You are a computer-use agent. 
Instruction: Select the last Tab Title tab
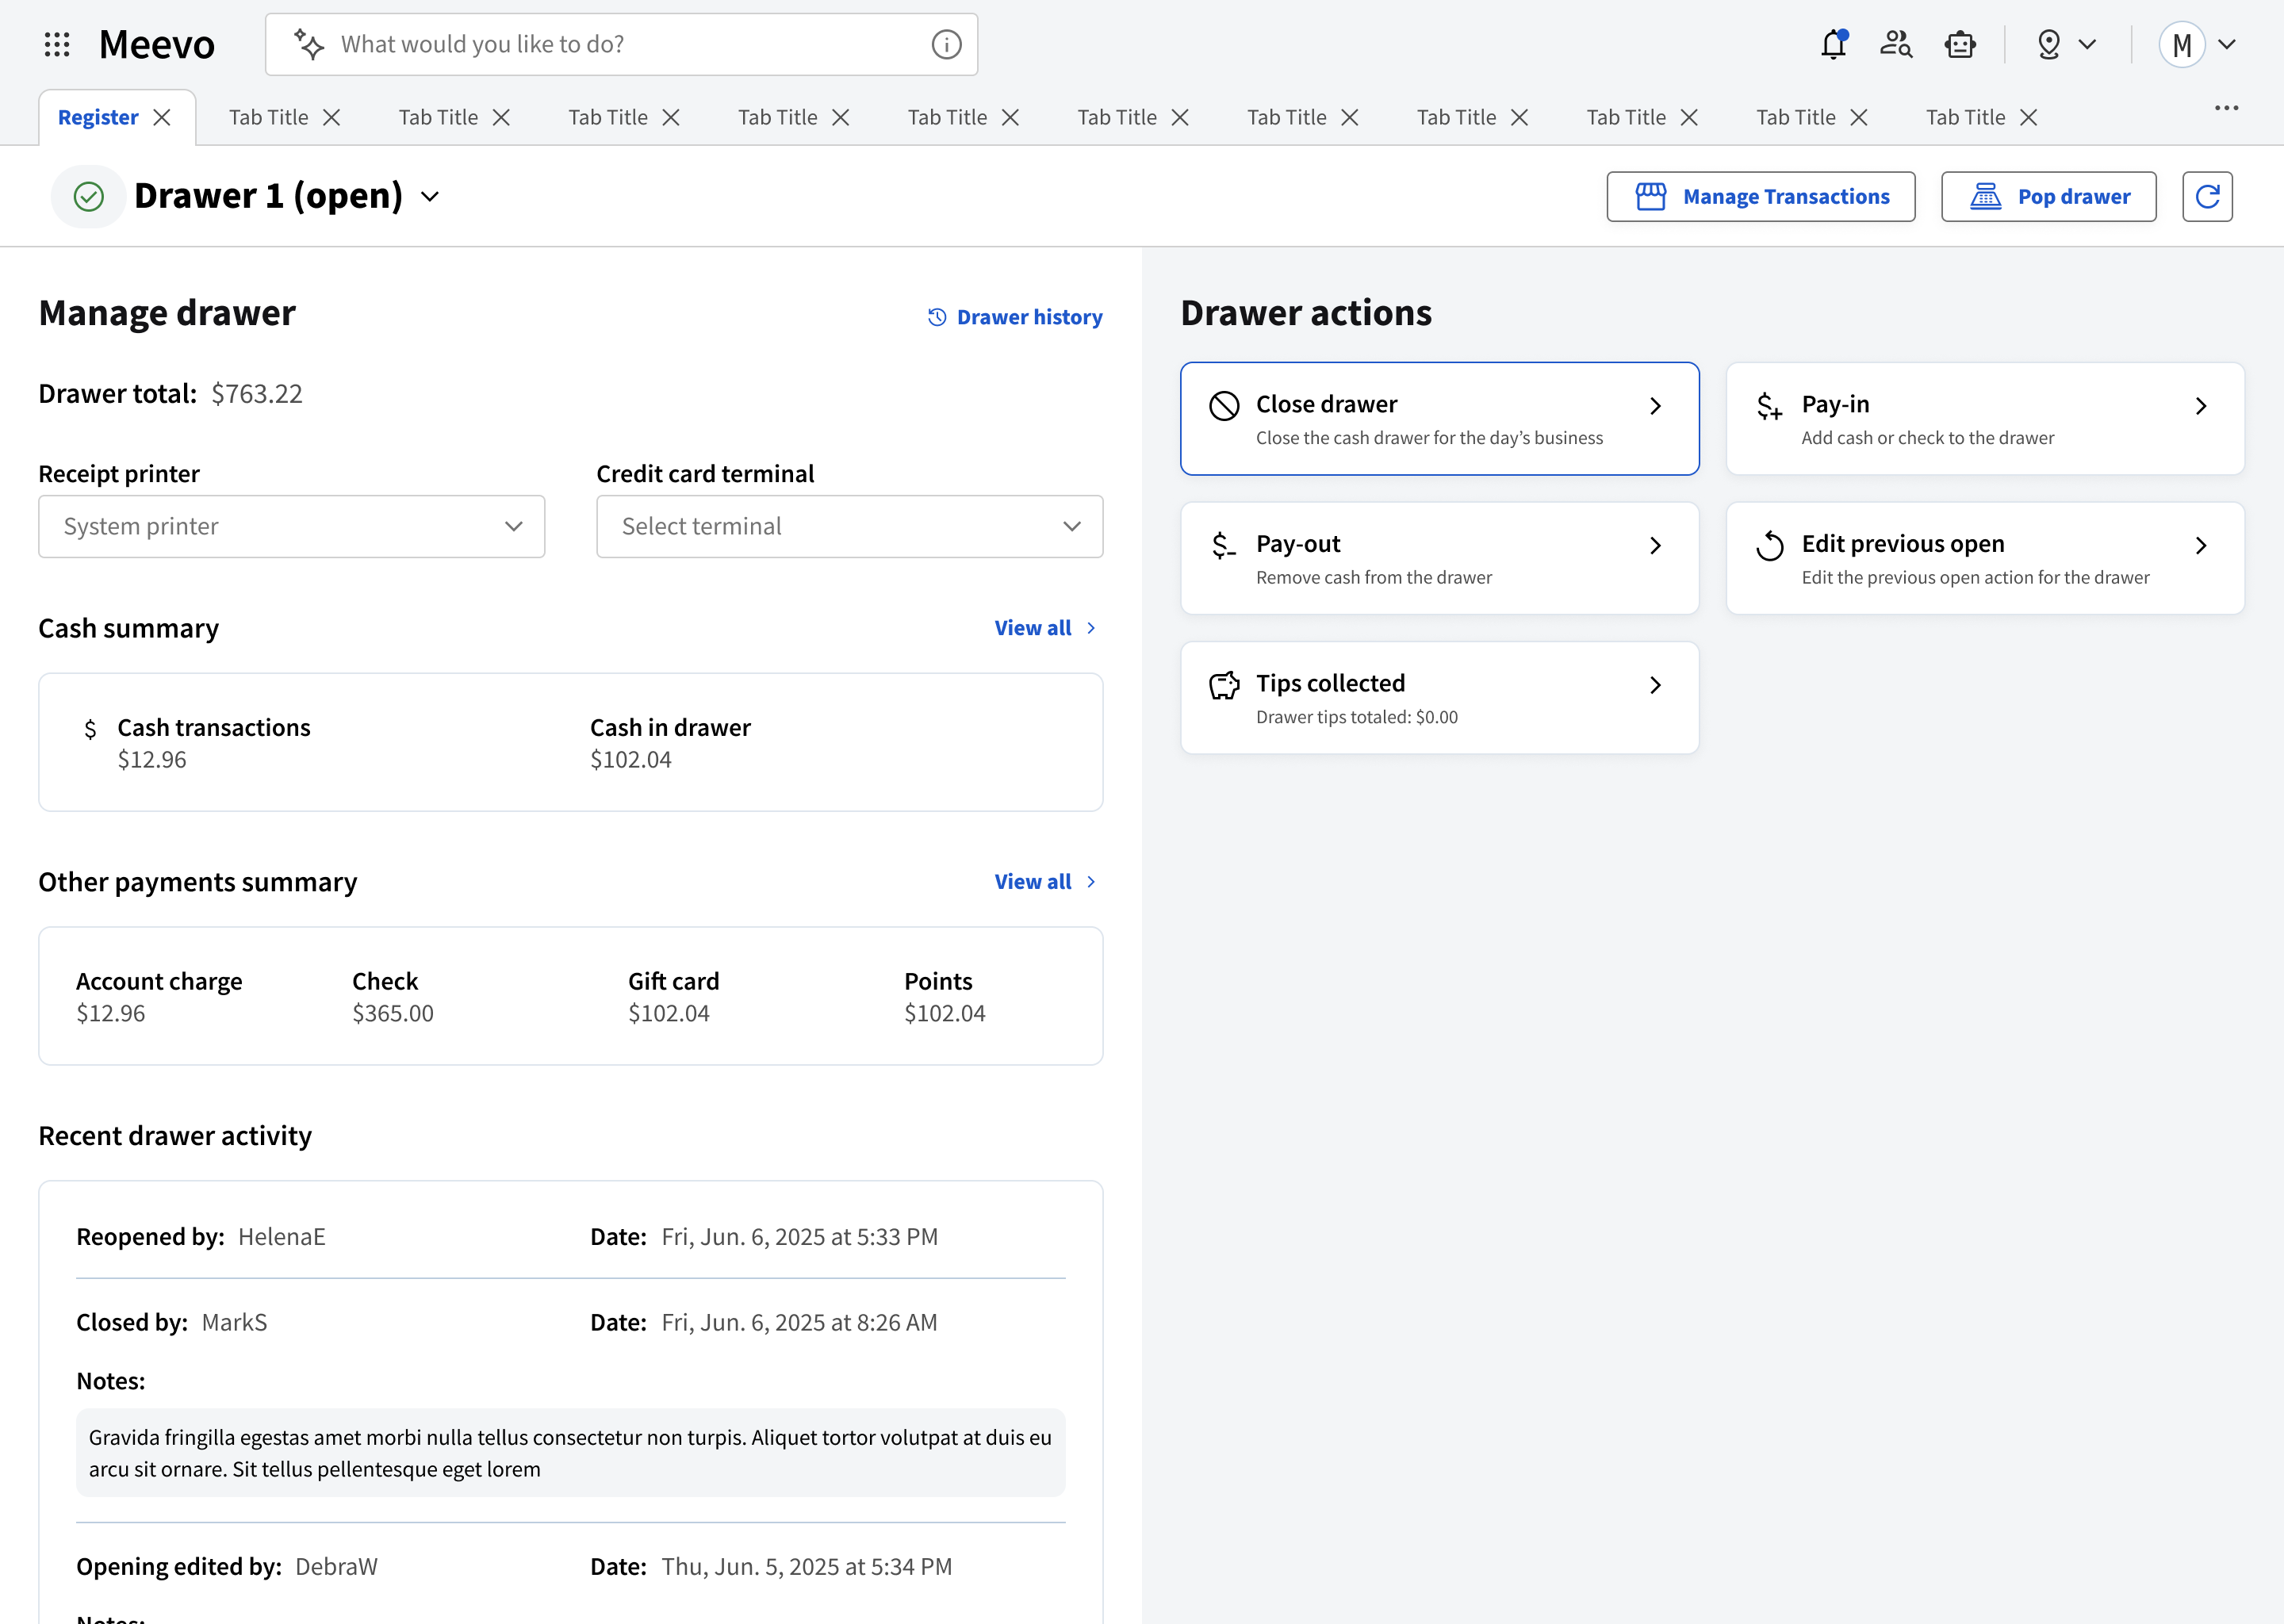(1965, 117)
